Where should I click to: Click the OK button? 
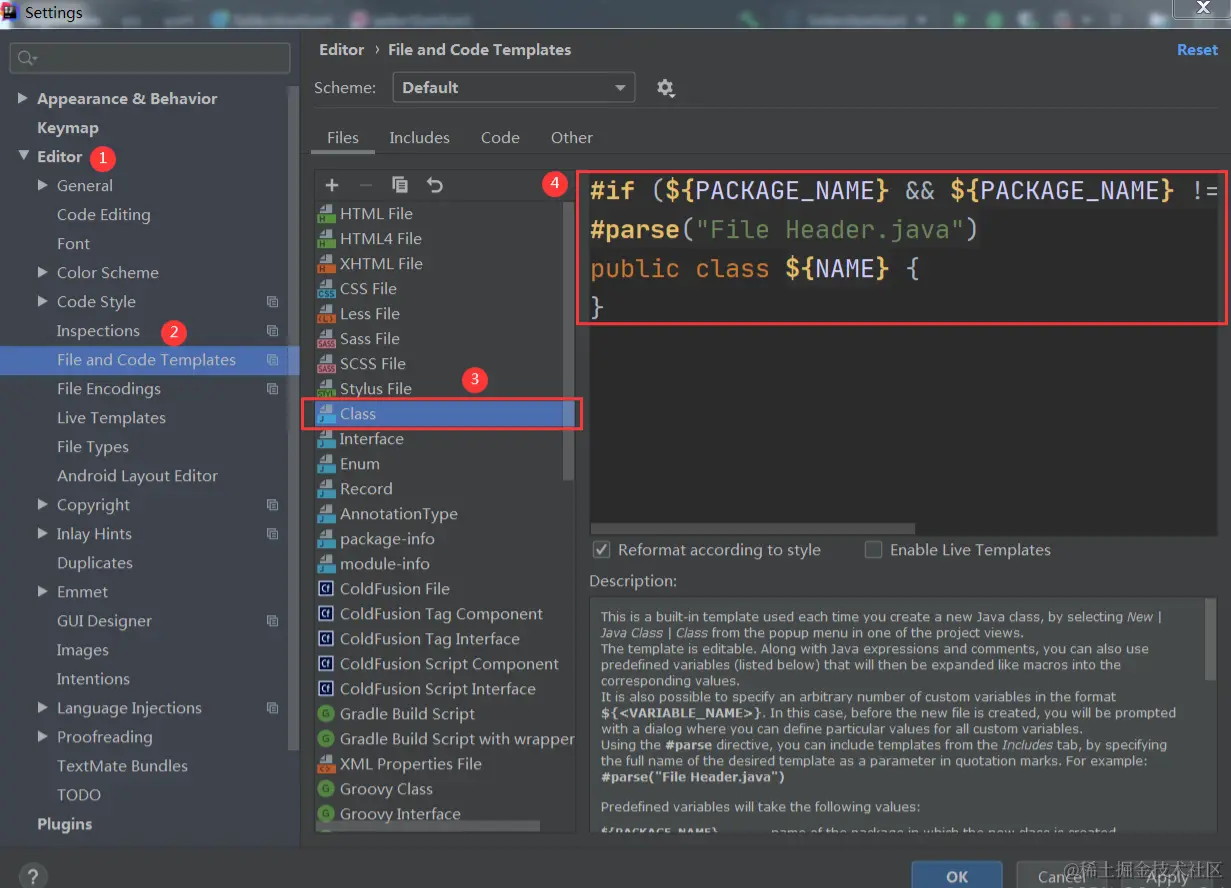[x=957, y=875]
